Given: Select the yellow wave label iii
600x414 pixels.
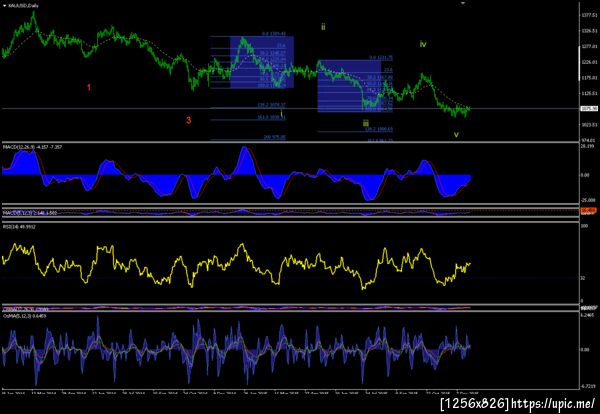Looking at the screenshot, I should point(366,123).
